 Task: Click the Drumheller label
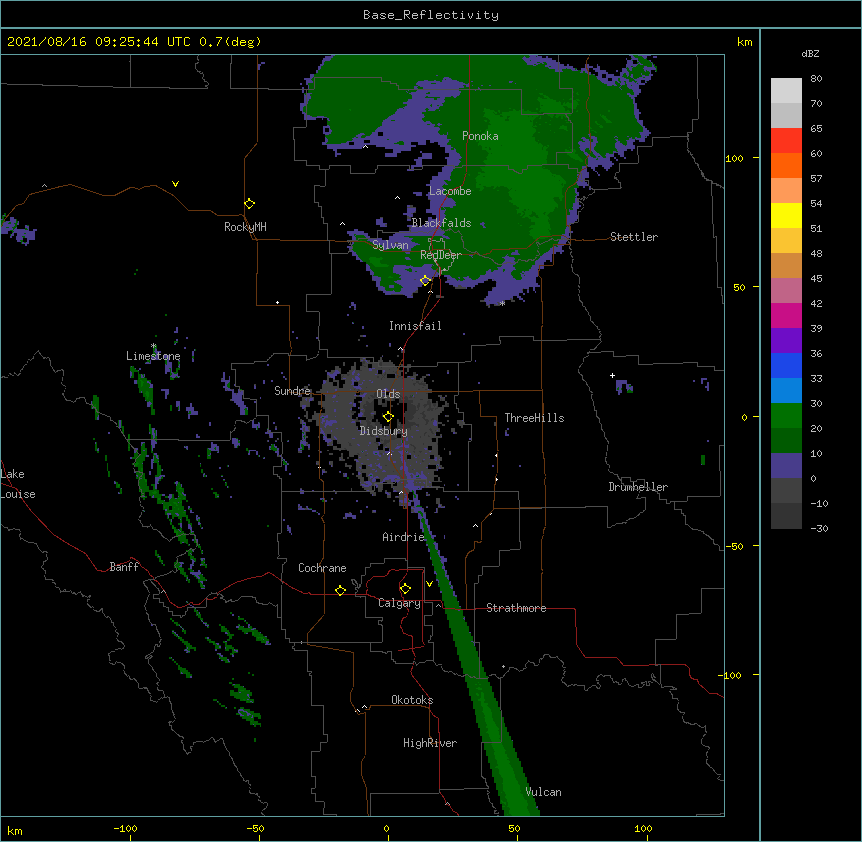638,487
